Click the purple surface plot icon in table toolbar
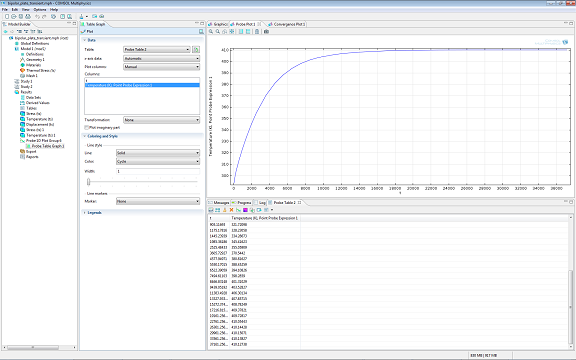The image size is (576, 360). pos(245,210)
